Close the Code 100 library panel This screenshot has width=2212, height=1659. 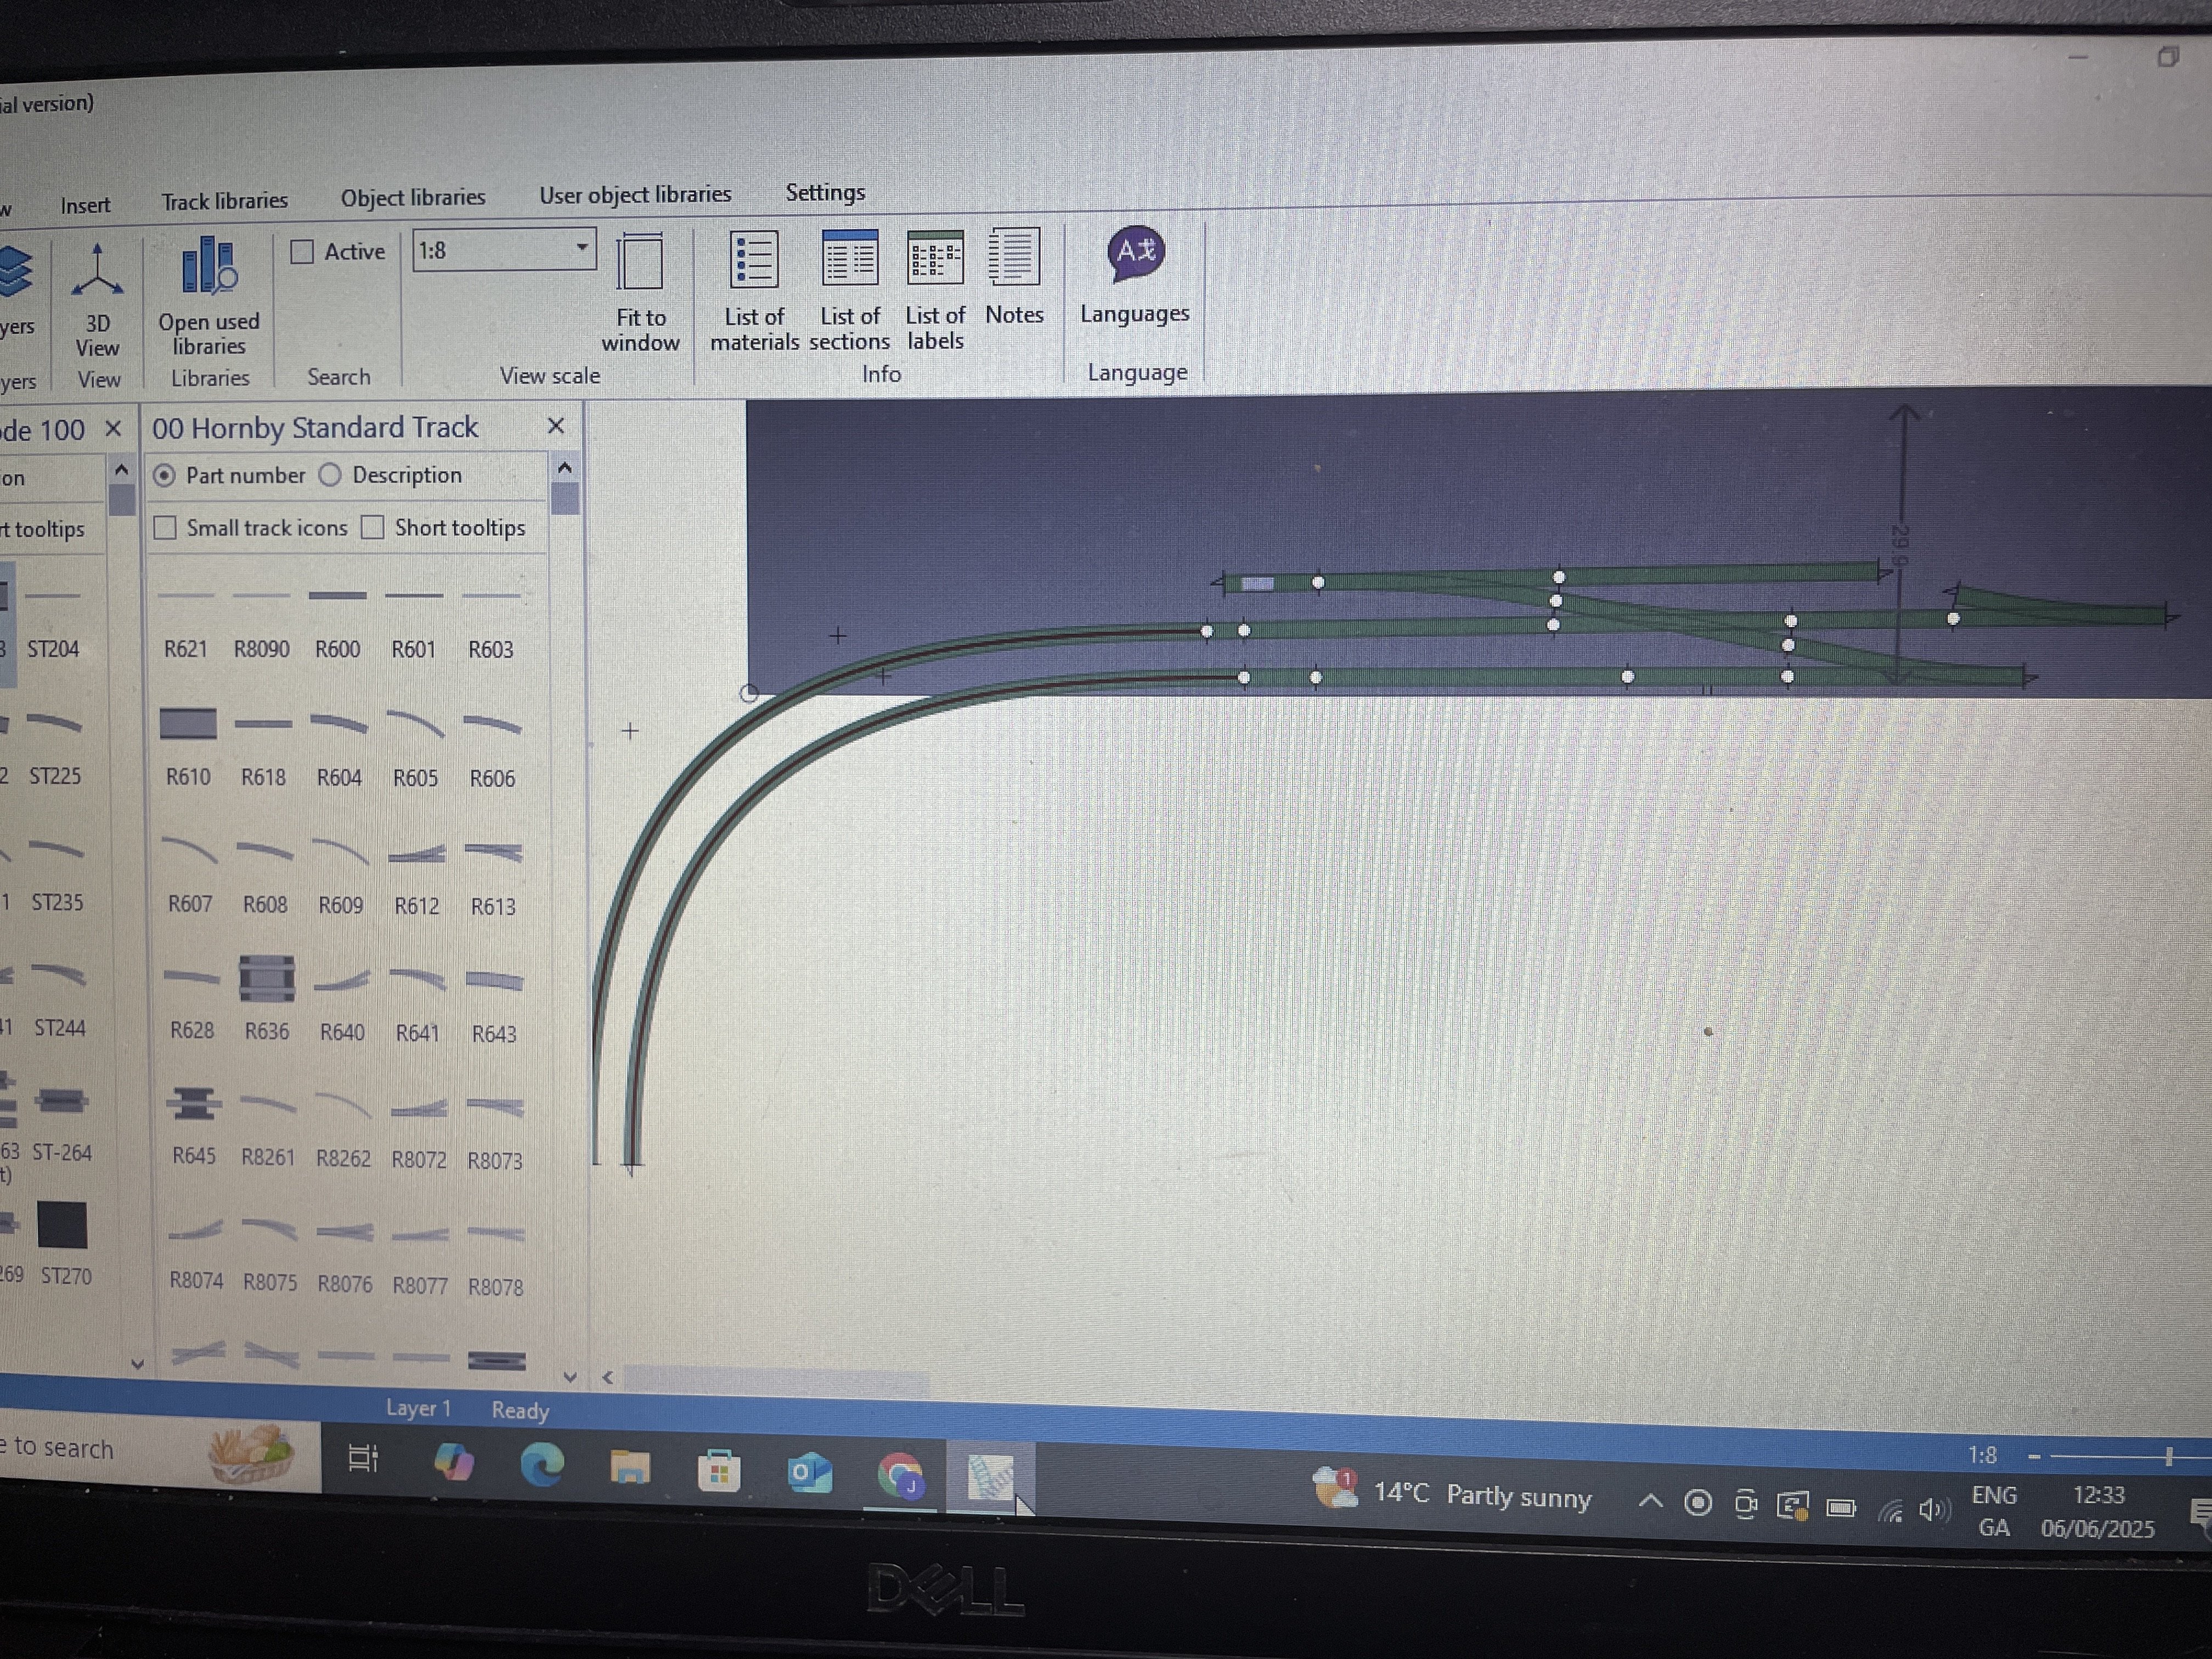(x=113, y=429)
